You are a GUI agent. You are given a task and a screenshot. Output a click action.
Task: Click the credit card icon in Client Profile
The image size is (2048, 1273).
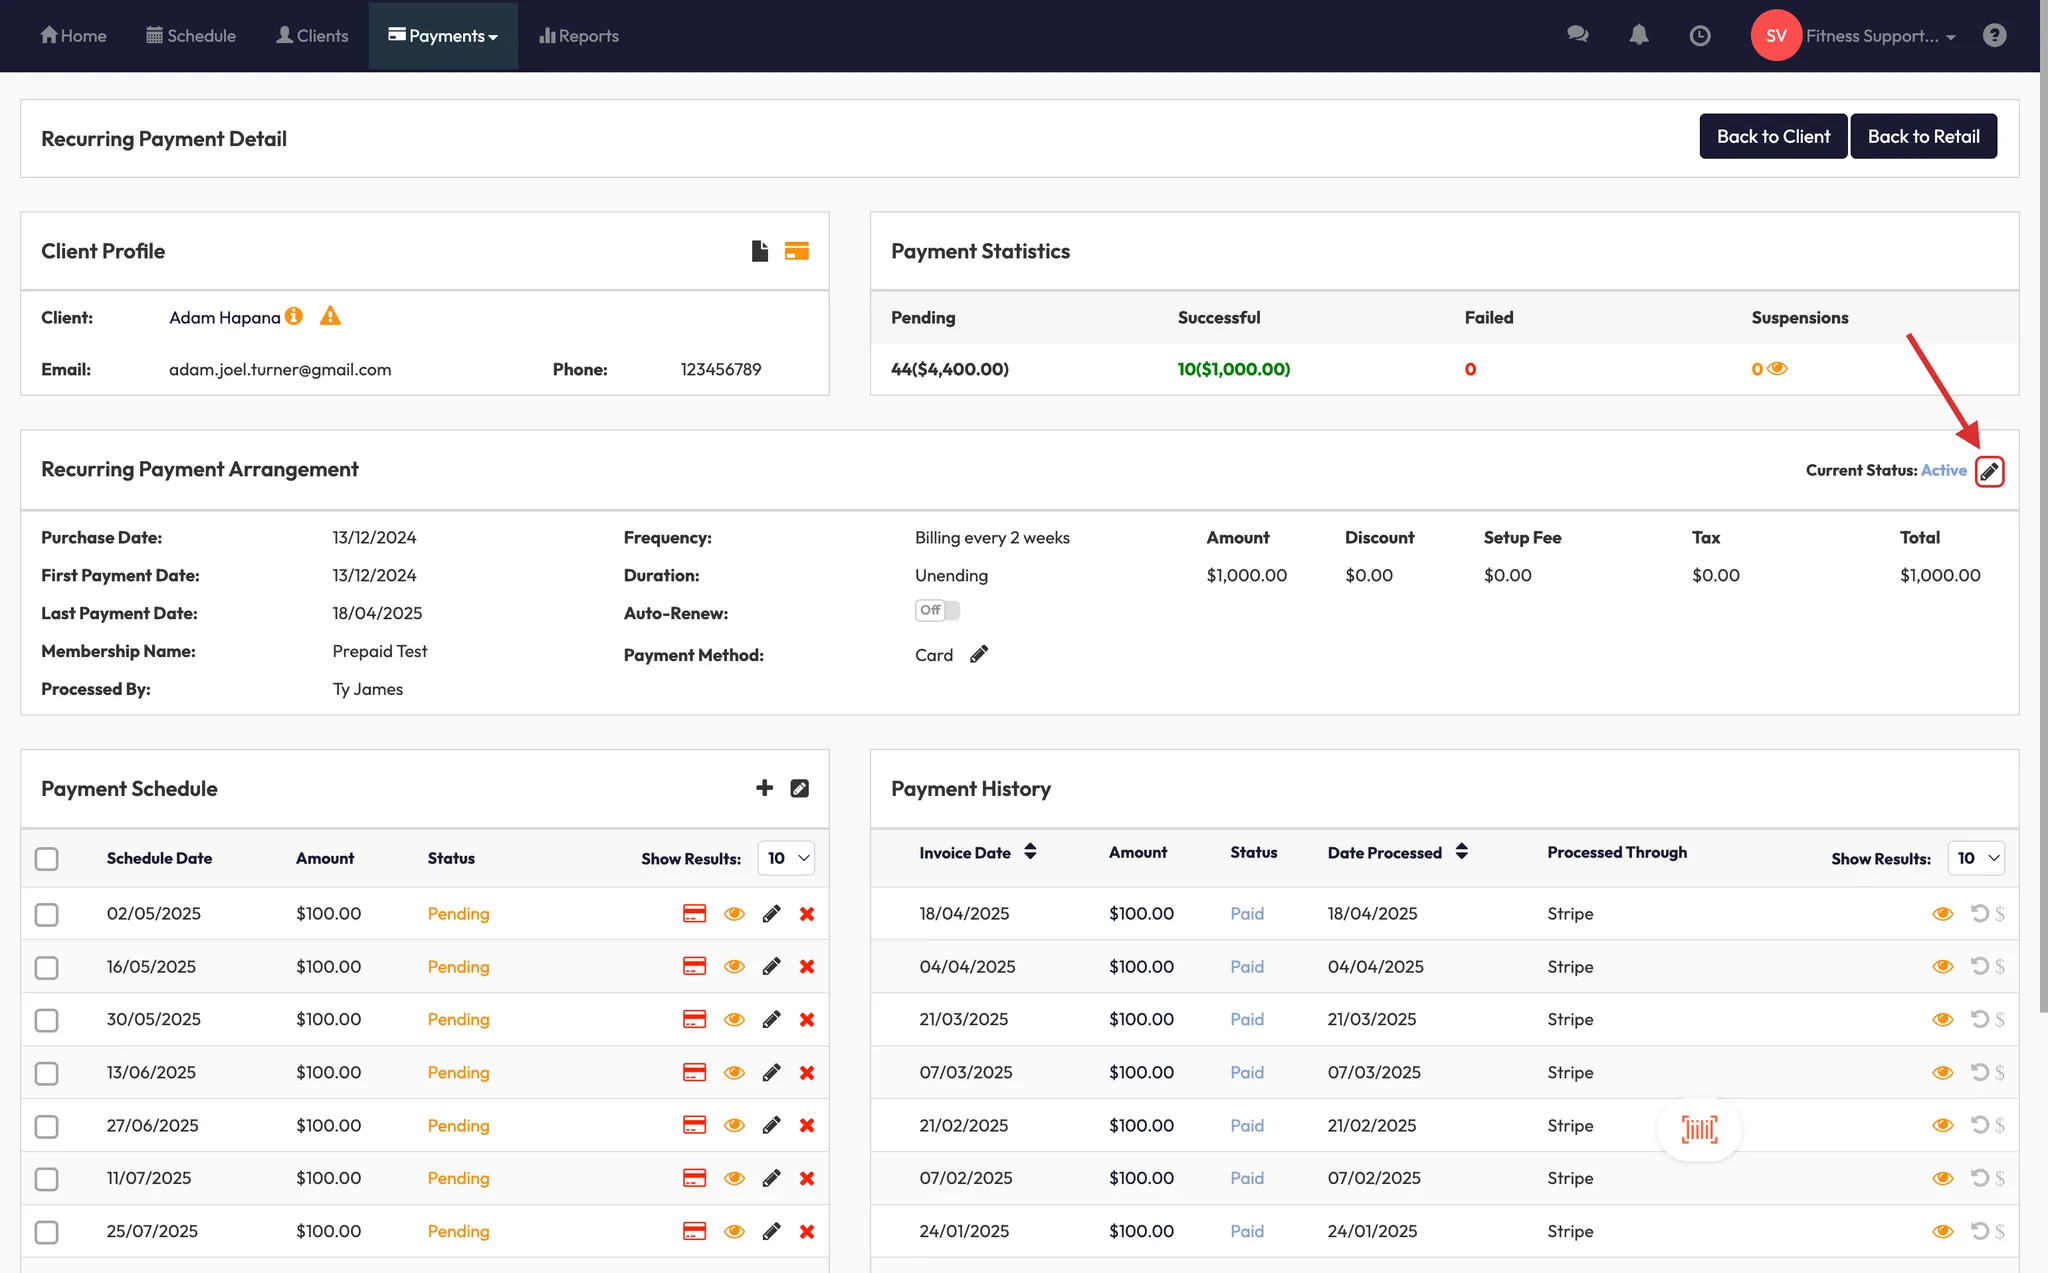point(796,251)
